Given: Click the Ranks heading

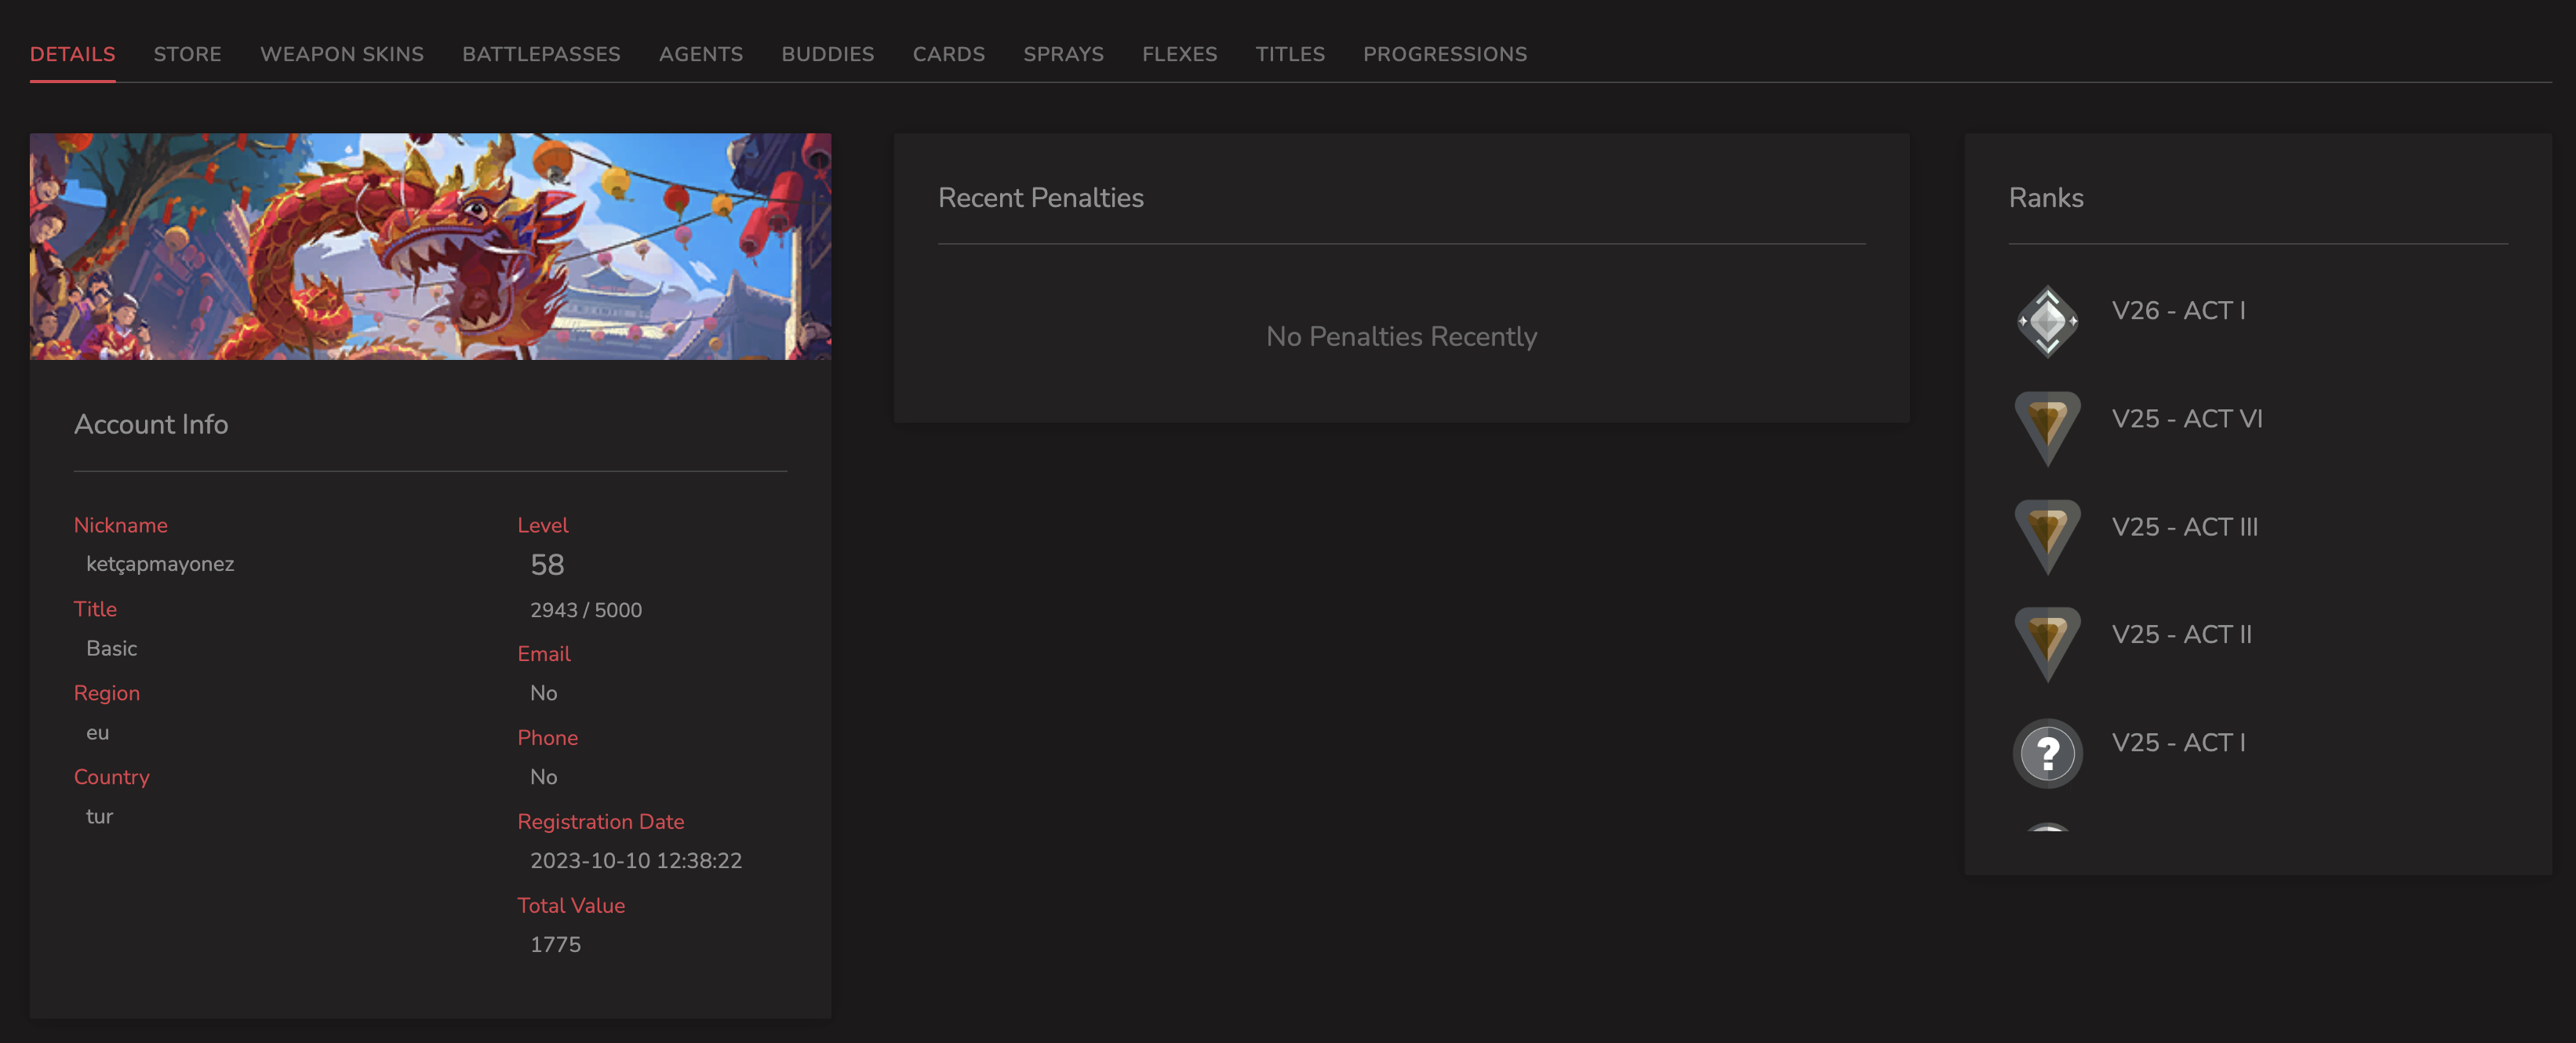Looking at the screenshot, I should click(x=2046, y=198).
